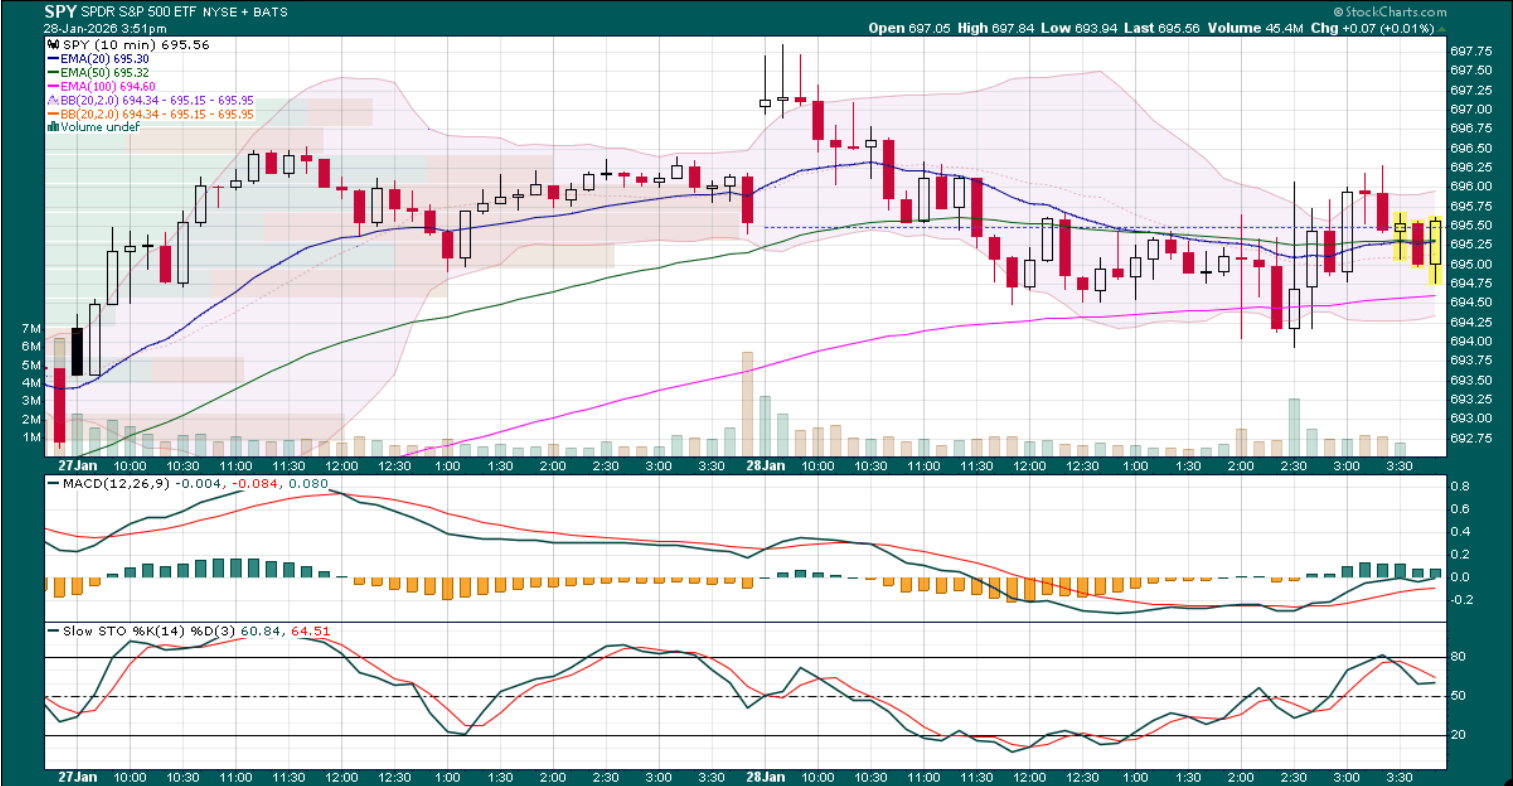1513x786 pixels.
Task: Select the Volume undef legend entry
Action: (x=94, y=127)
